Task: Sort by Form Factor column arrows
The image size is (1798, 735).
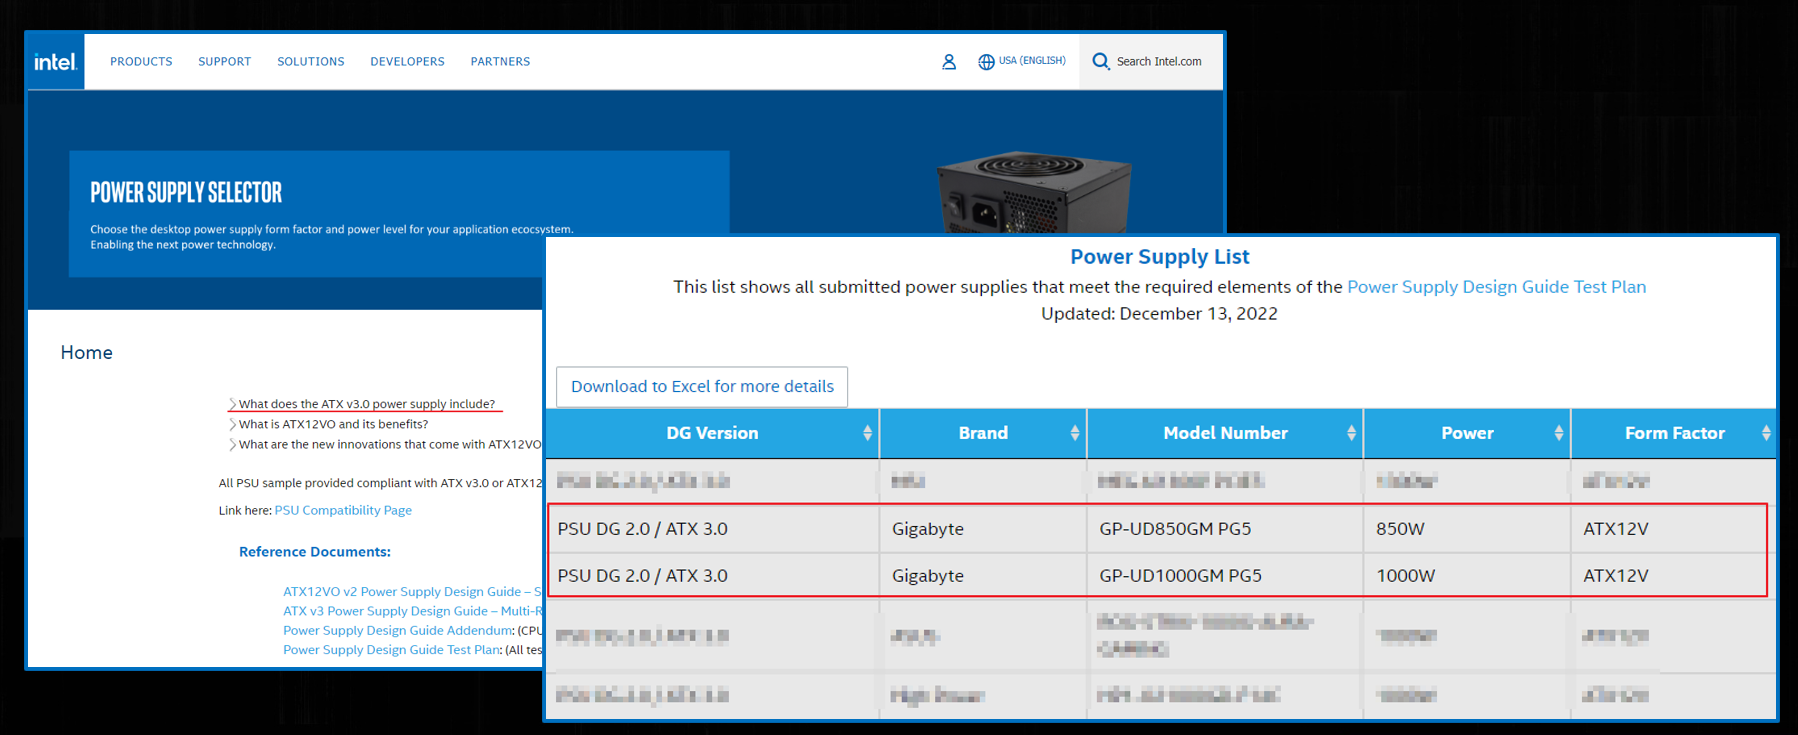Action: [x=1766, y=433]
